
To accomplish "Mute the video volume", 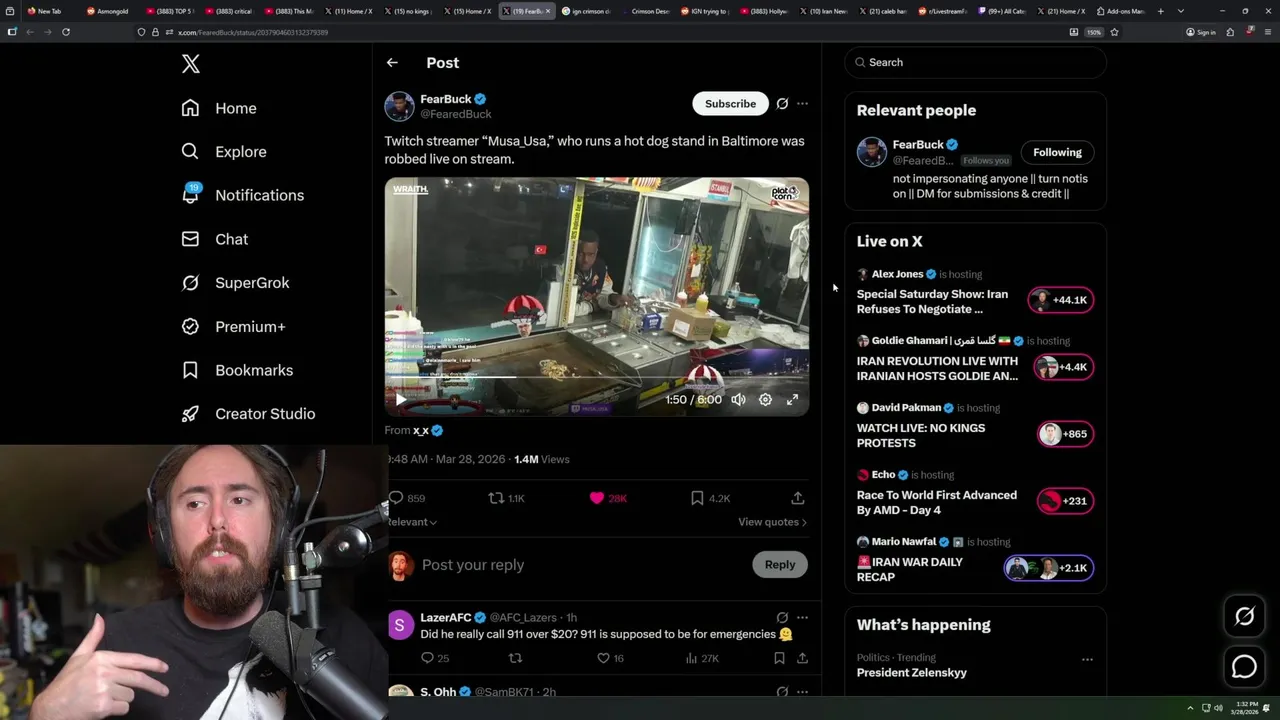I will (738, 400).
